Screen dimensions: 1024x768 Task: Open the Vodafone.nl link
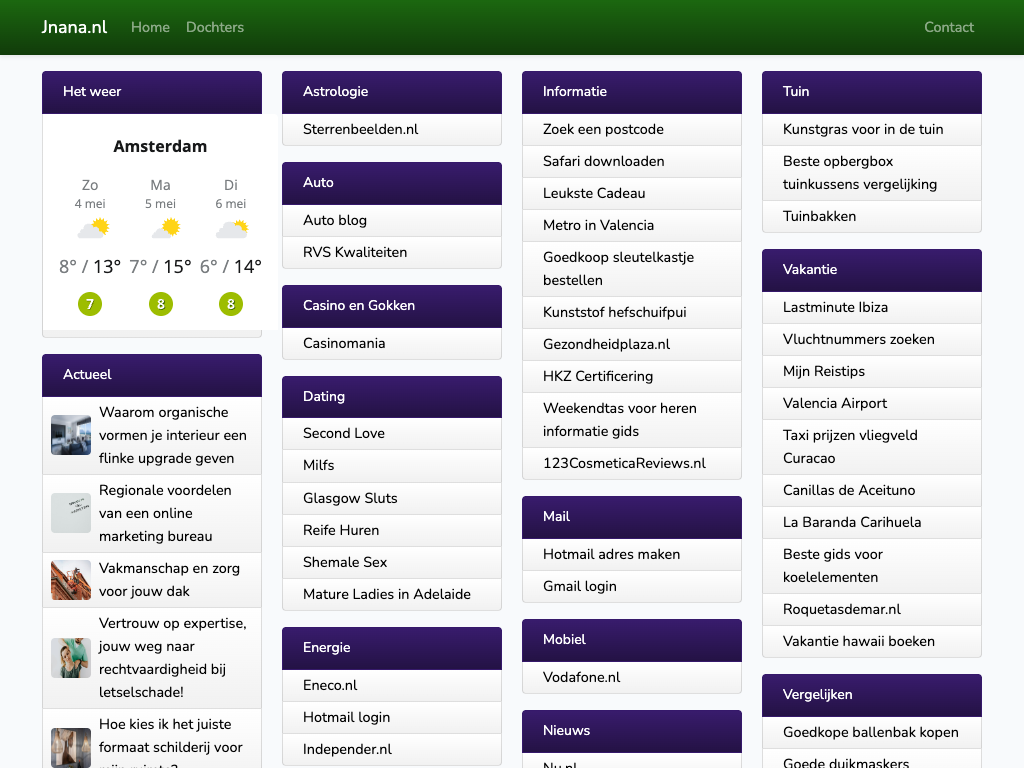click(581, 677)
